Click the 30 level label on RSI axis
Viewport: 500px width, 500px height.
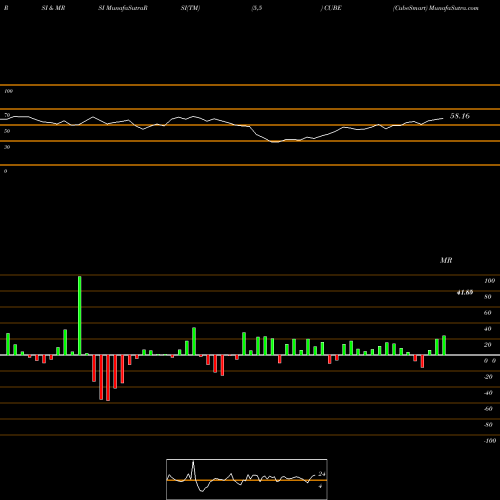click(x=7, y=147)
